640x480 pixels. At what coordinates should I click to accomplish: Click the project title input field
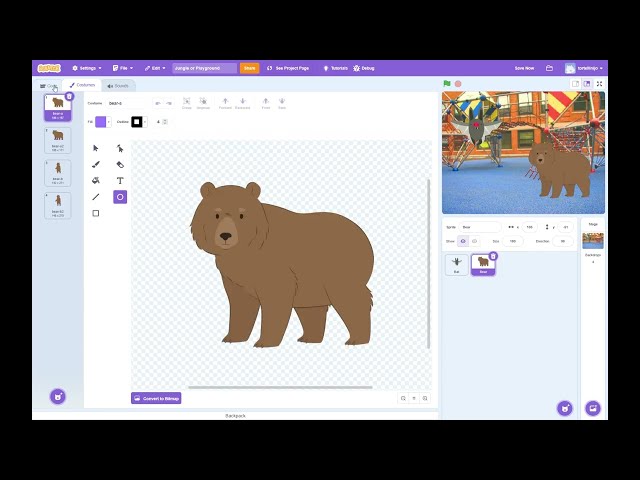click(204, 68)
